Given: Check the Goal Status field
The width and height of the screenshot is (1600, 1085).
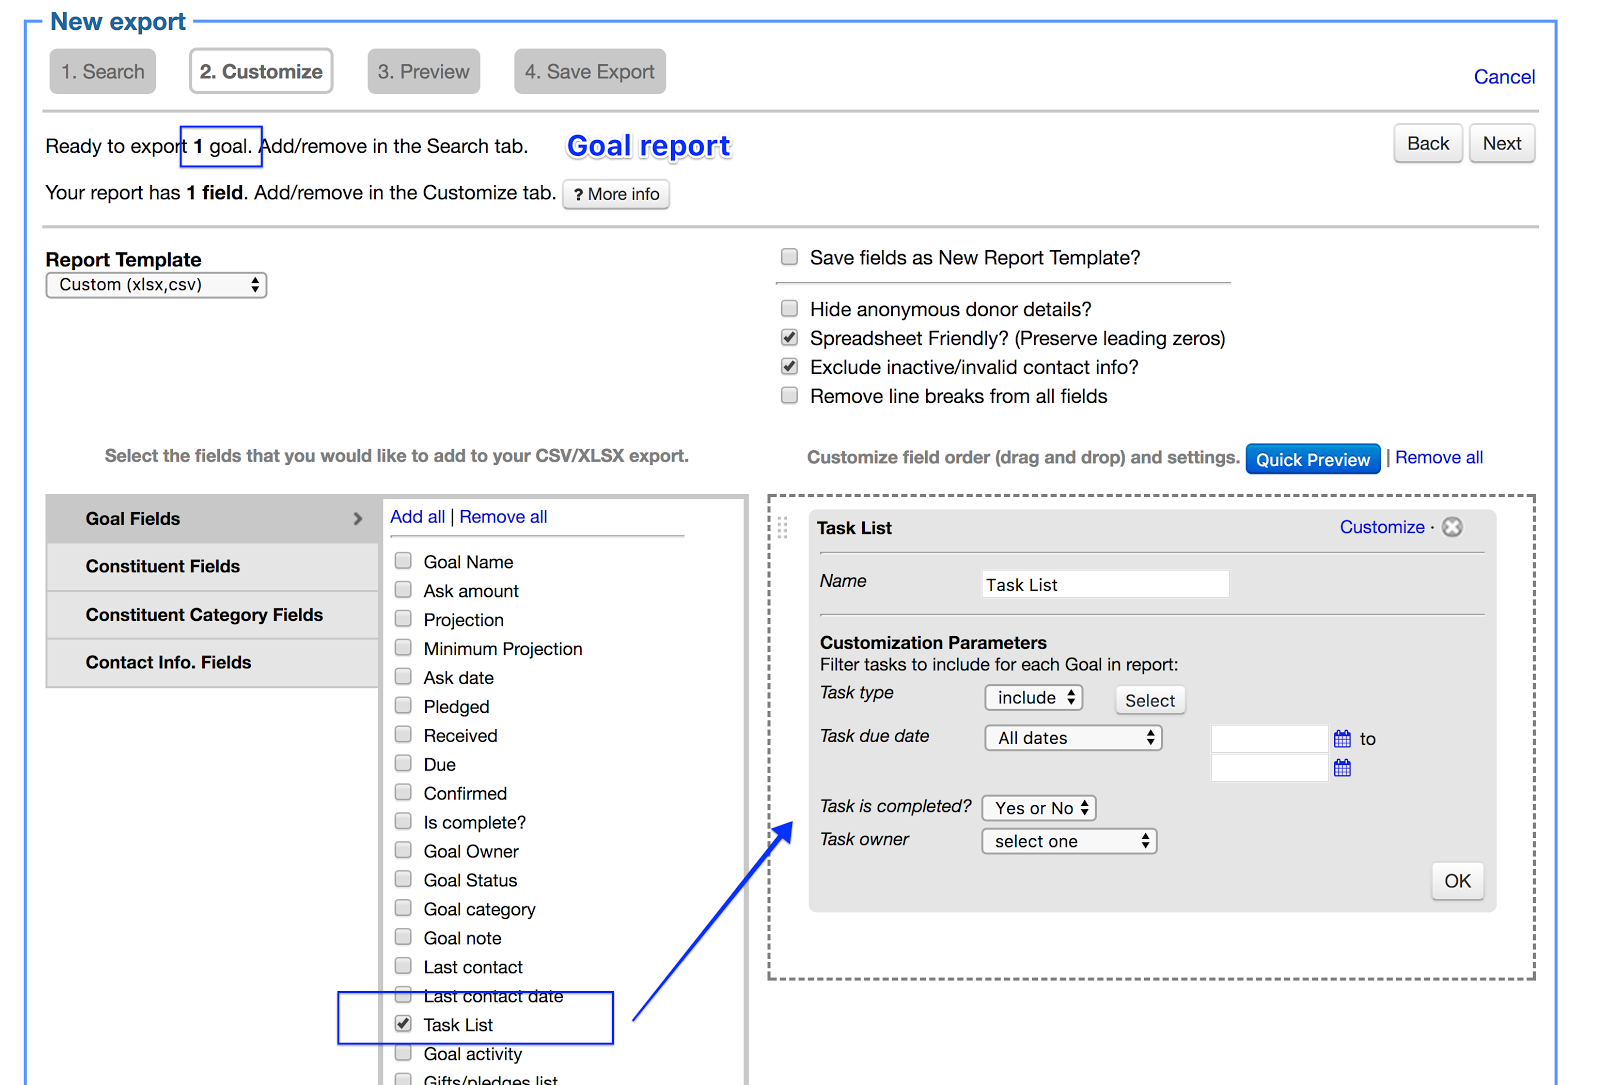Looking at the screenshot, I should (403, 879).
